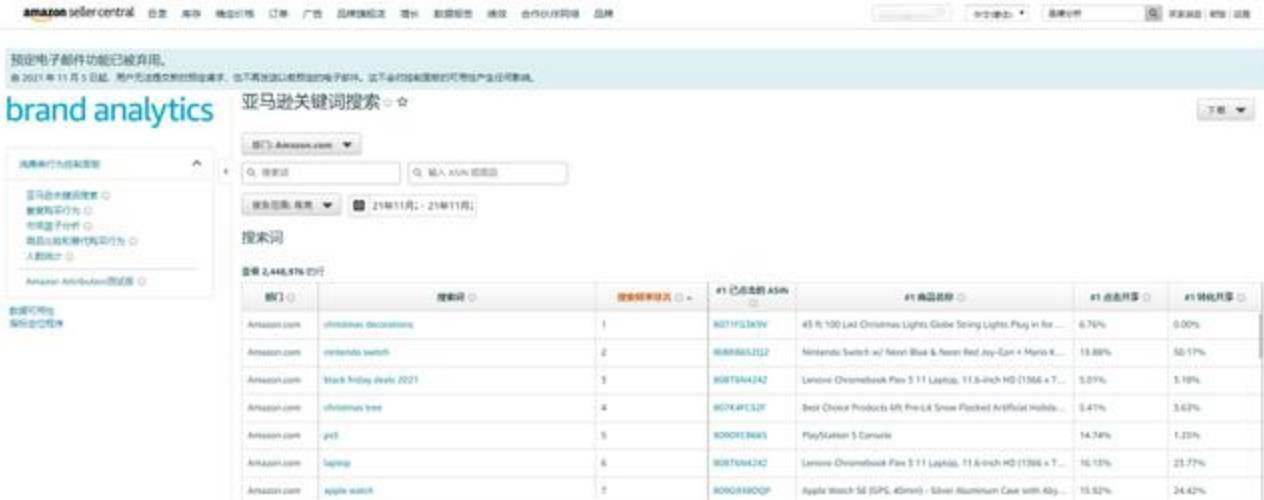
Task: Click info icon in 搜索词 column header
Action: click(472, 298)
